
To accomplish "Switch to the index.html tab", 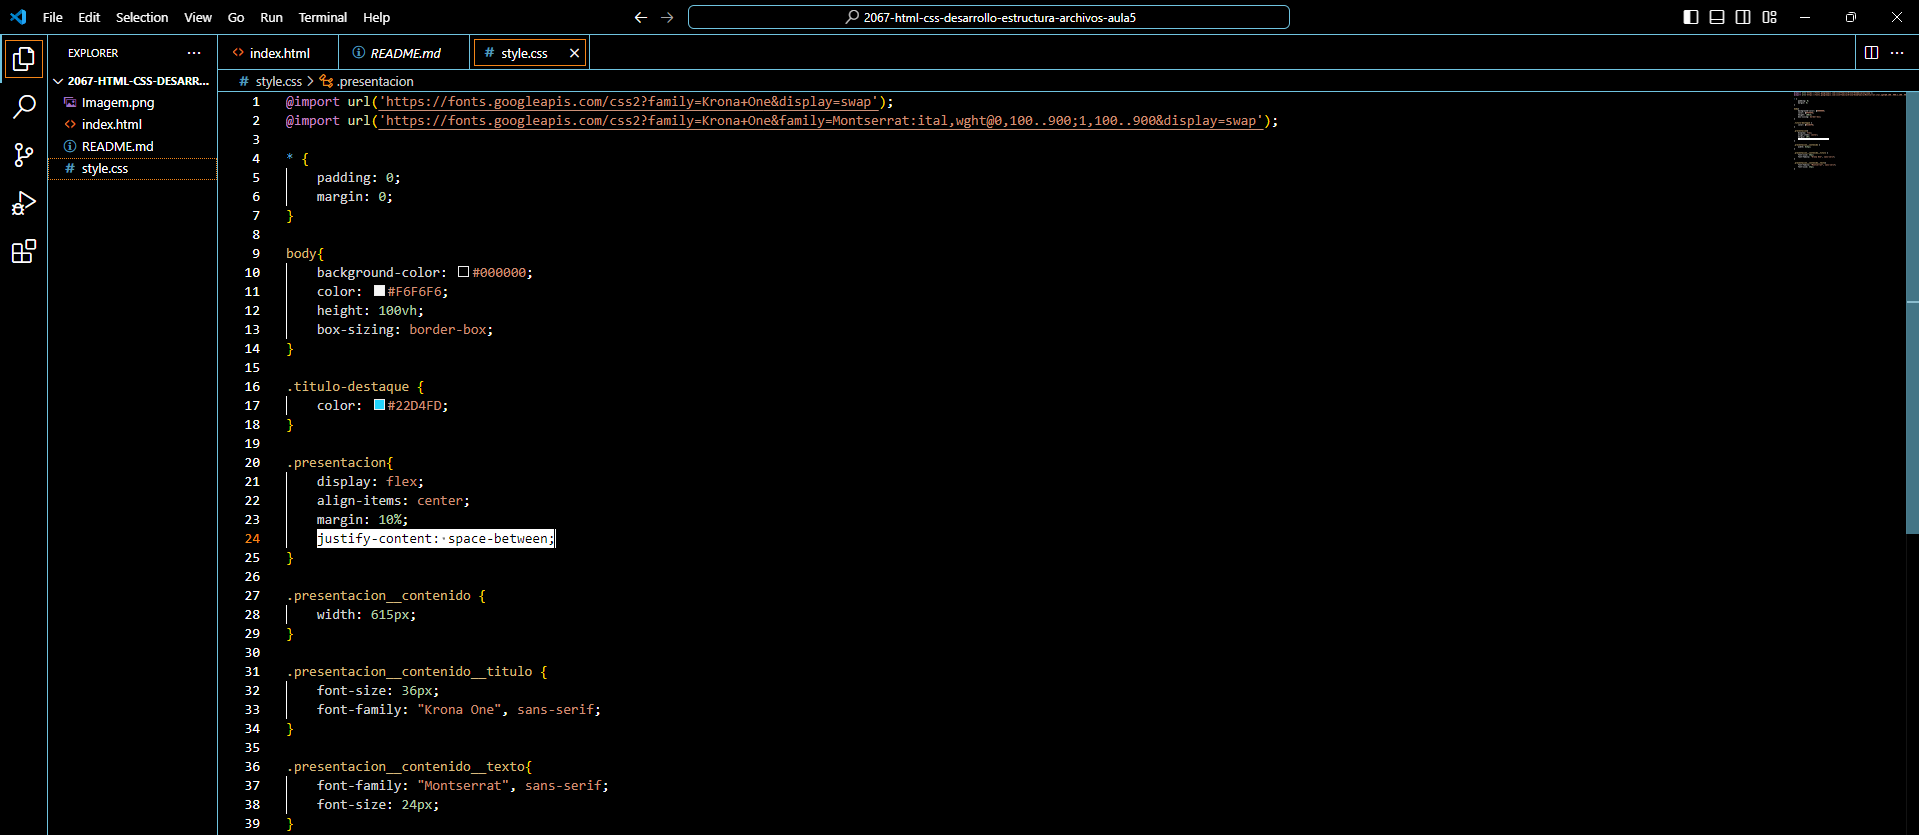I will (x=278, y=53).
